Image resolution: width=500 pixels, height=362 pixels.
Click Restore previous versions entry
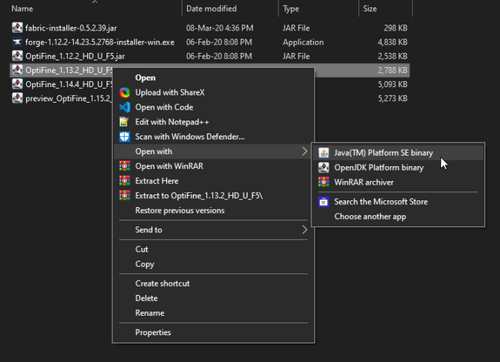pyautogui.click(x=180, y=211)
